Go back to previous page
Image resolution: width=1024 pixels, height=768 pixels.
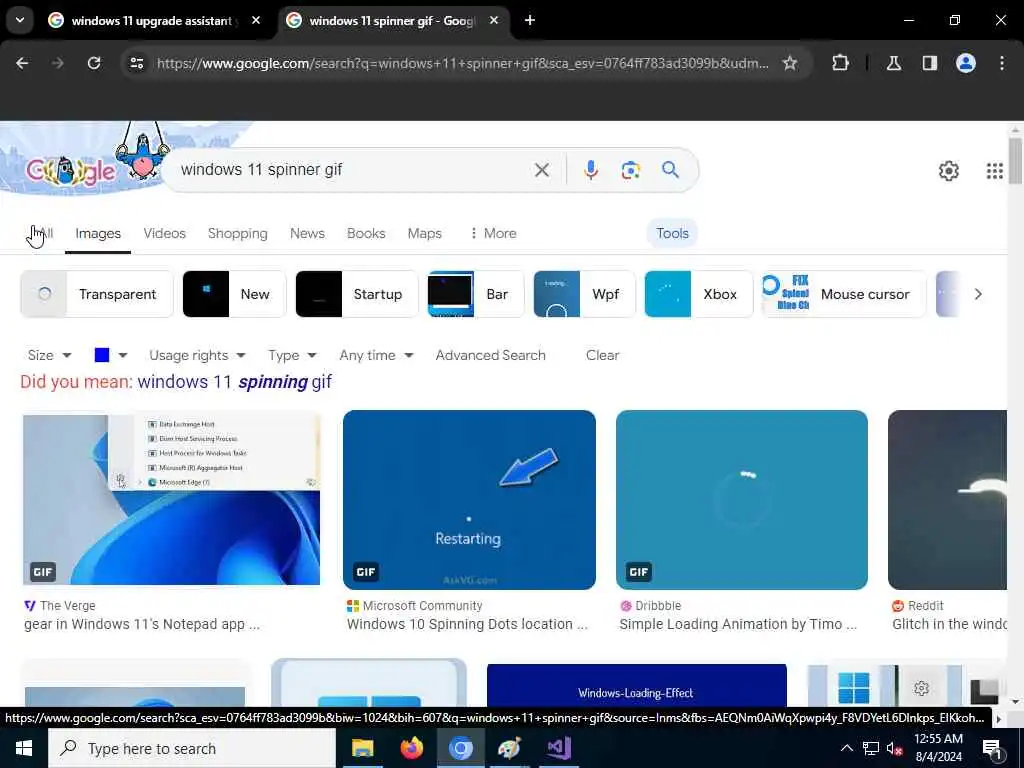point(22,63)
